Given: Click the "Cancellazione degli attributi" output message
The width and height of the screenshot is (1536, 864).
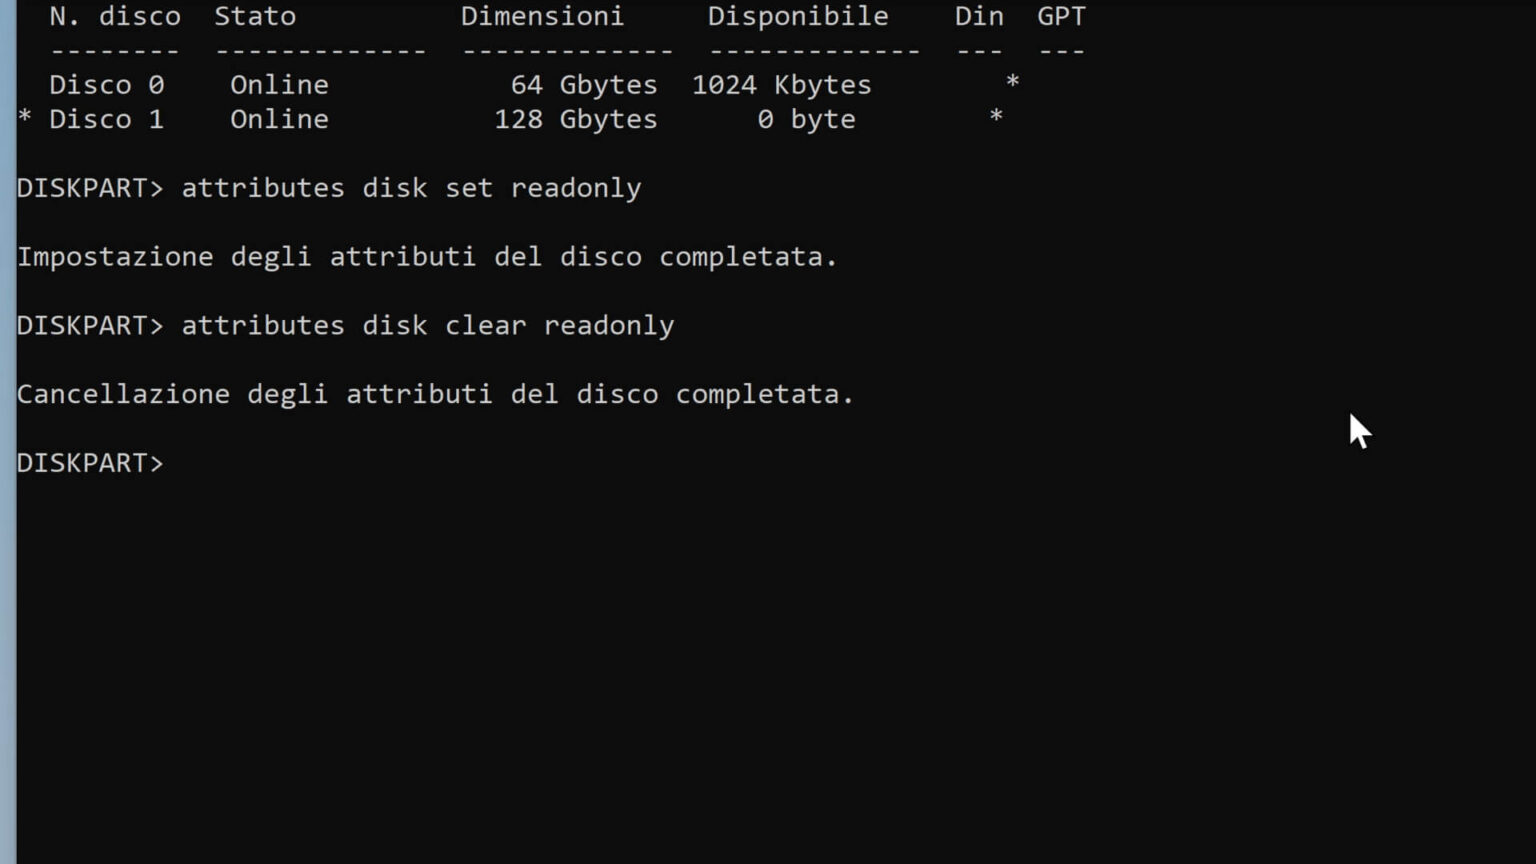Looking at the screenshot, I should pos(435,394).
